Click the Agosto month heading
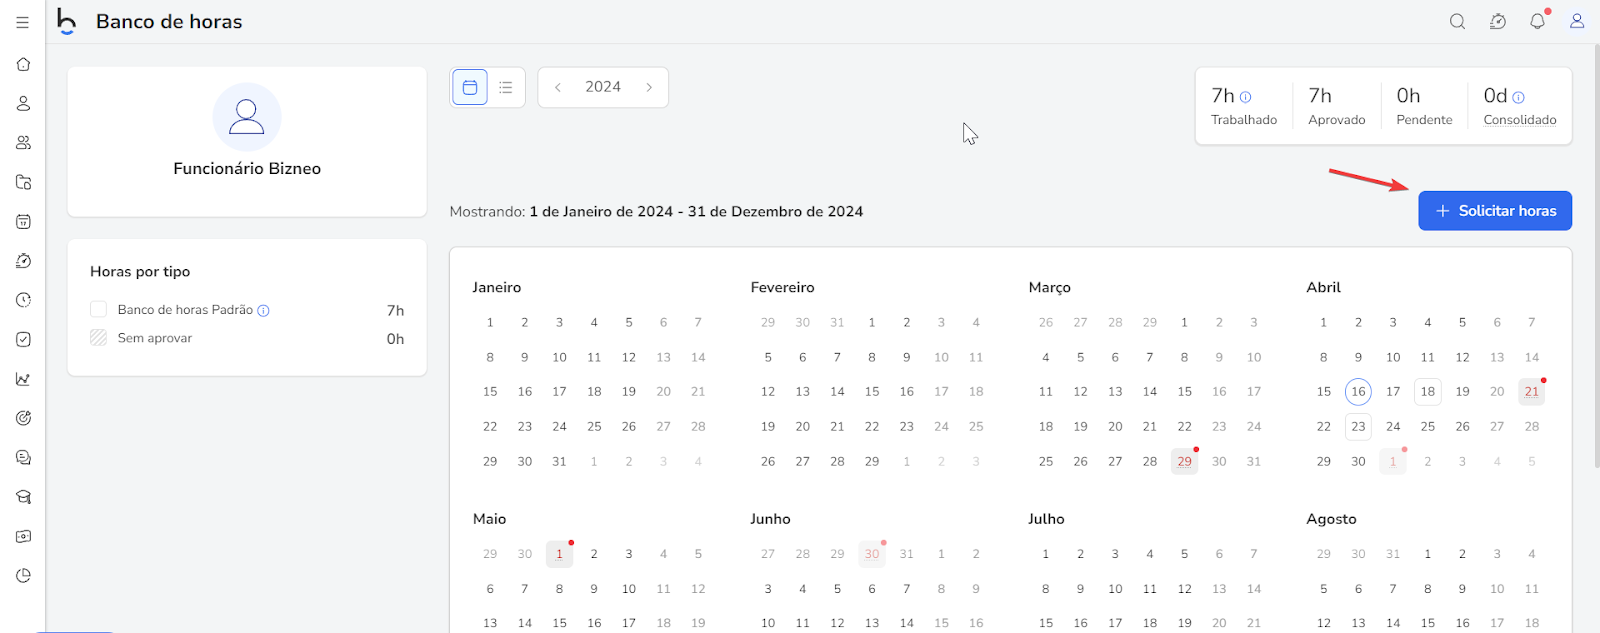Image resolution: width=1600 pixels, height=633 pixels. 1331,519
